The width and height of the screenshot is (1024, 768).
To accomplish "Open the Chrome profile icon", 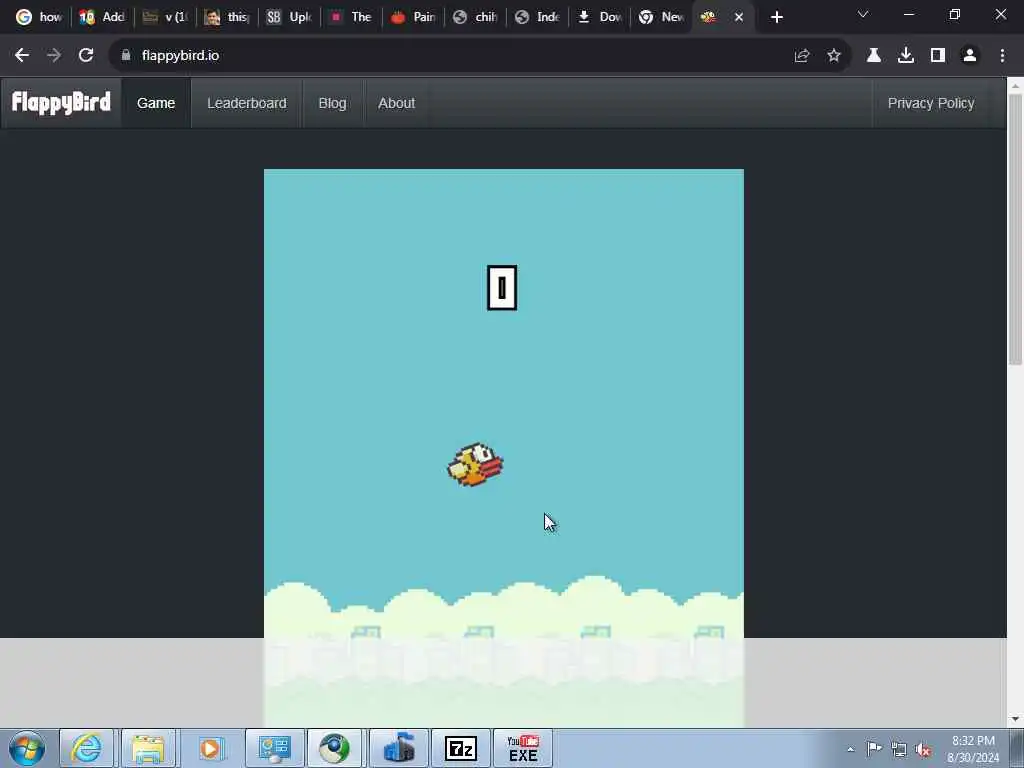I will point(970,56).
